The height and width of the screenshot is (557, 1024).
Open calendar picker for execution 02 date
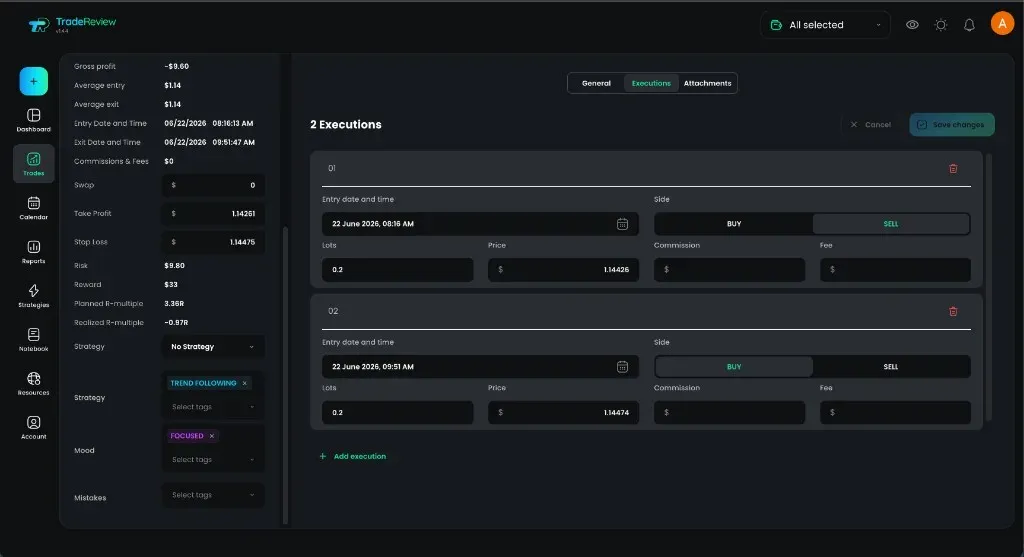pos(622,367)
